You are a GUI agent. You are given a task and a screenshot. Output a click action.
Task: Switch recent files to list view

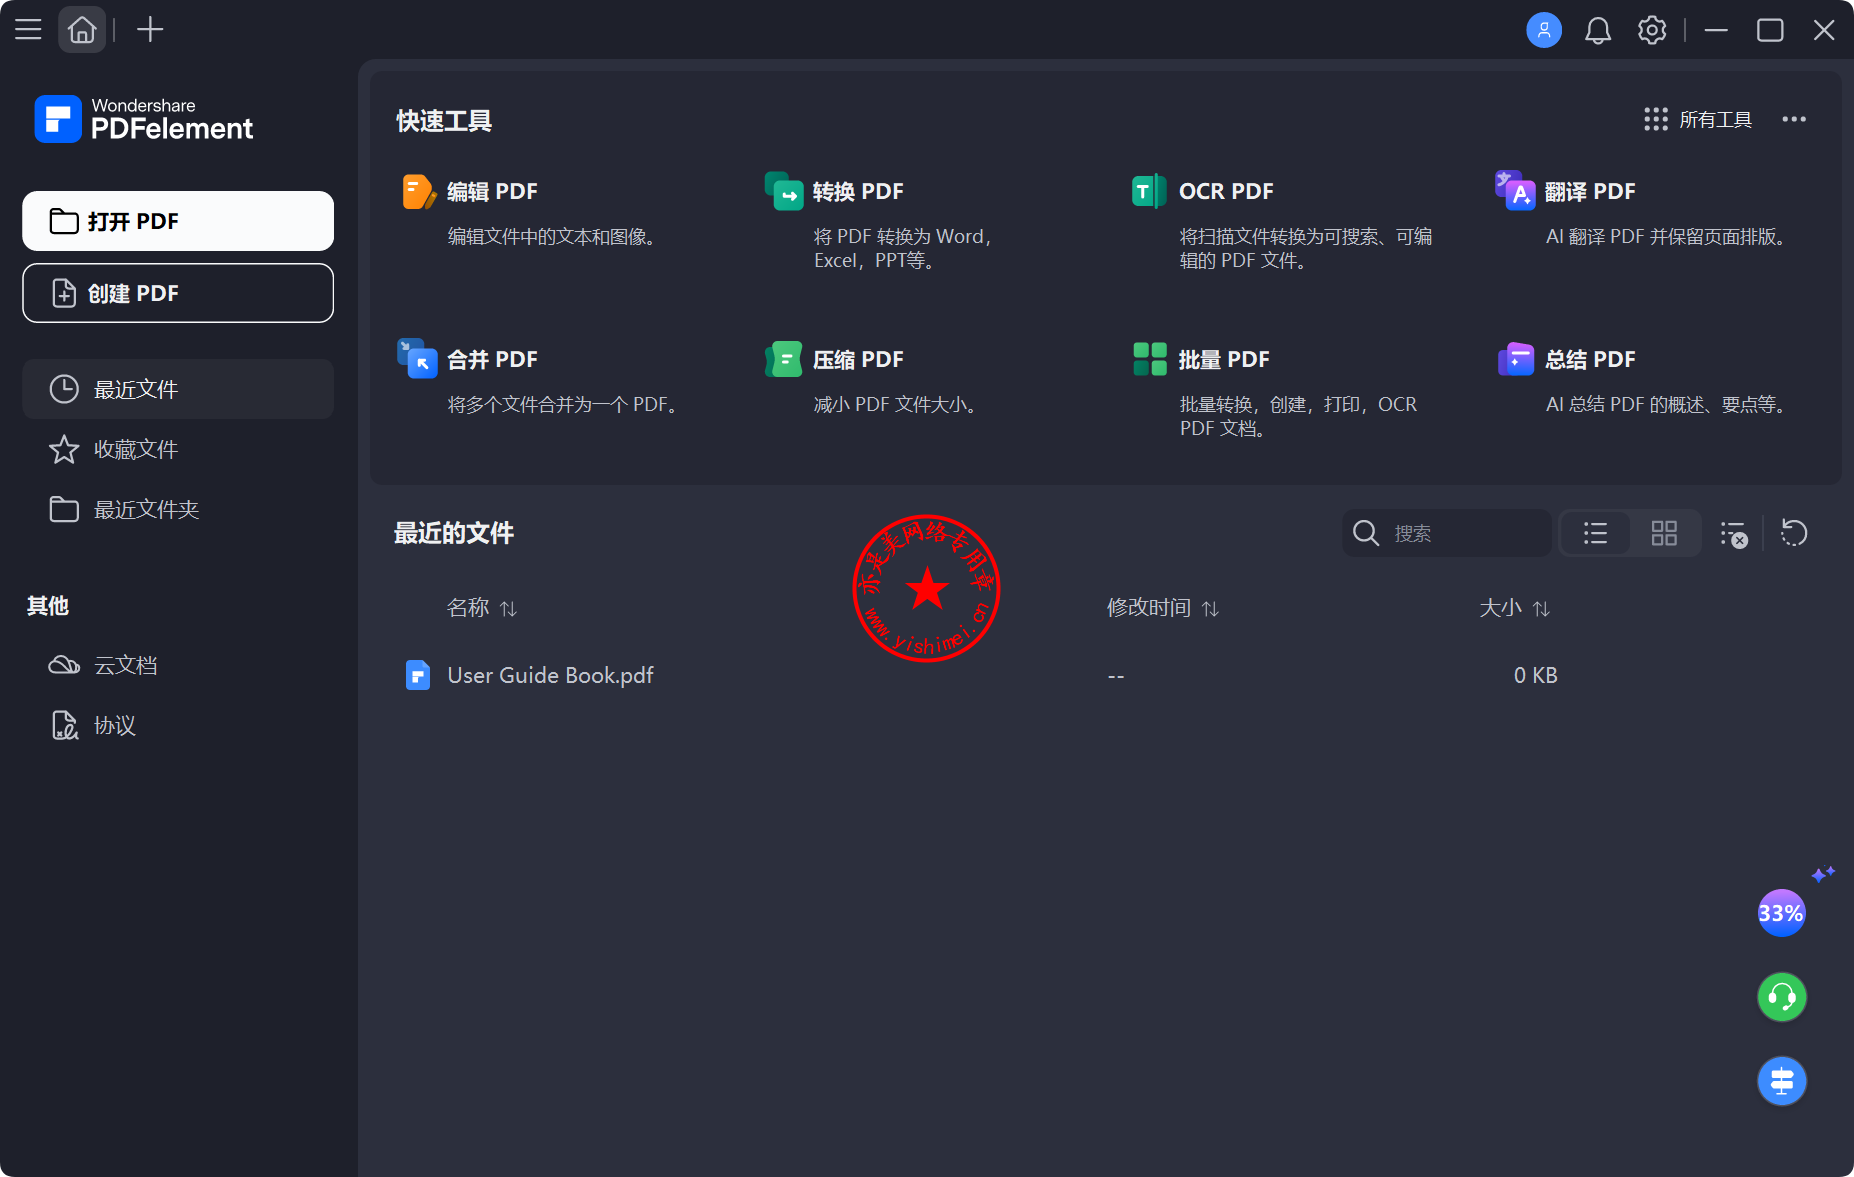[x=1596, y=534]
